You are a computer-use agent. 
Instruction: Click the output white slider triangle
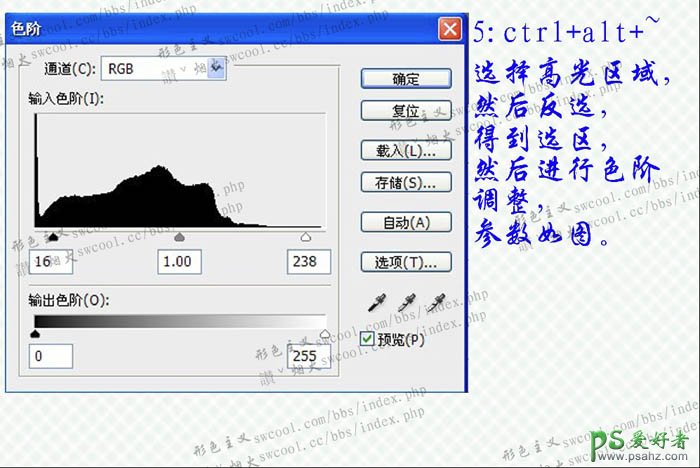(323, 335)
